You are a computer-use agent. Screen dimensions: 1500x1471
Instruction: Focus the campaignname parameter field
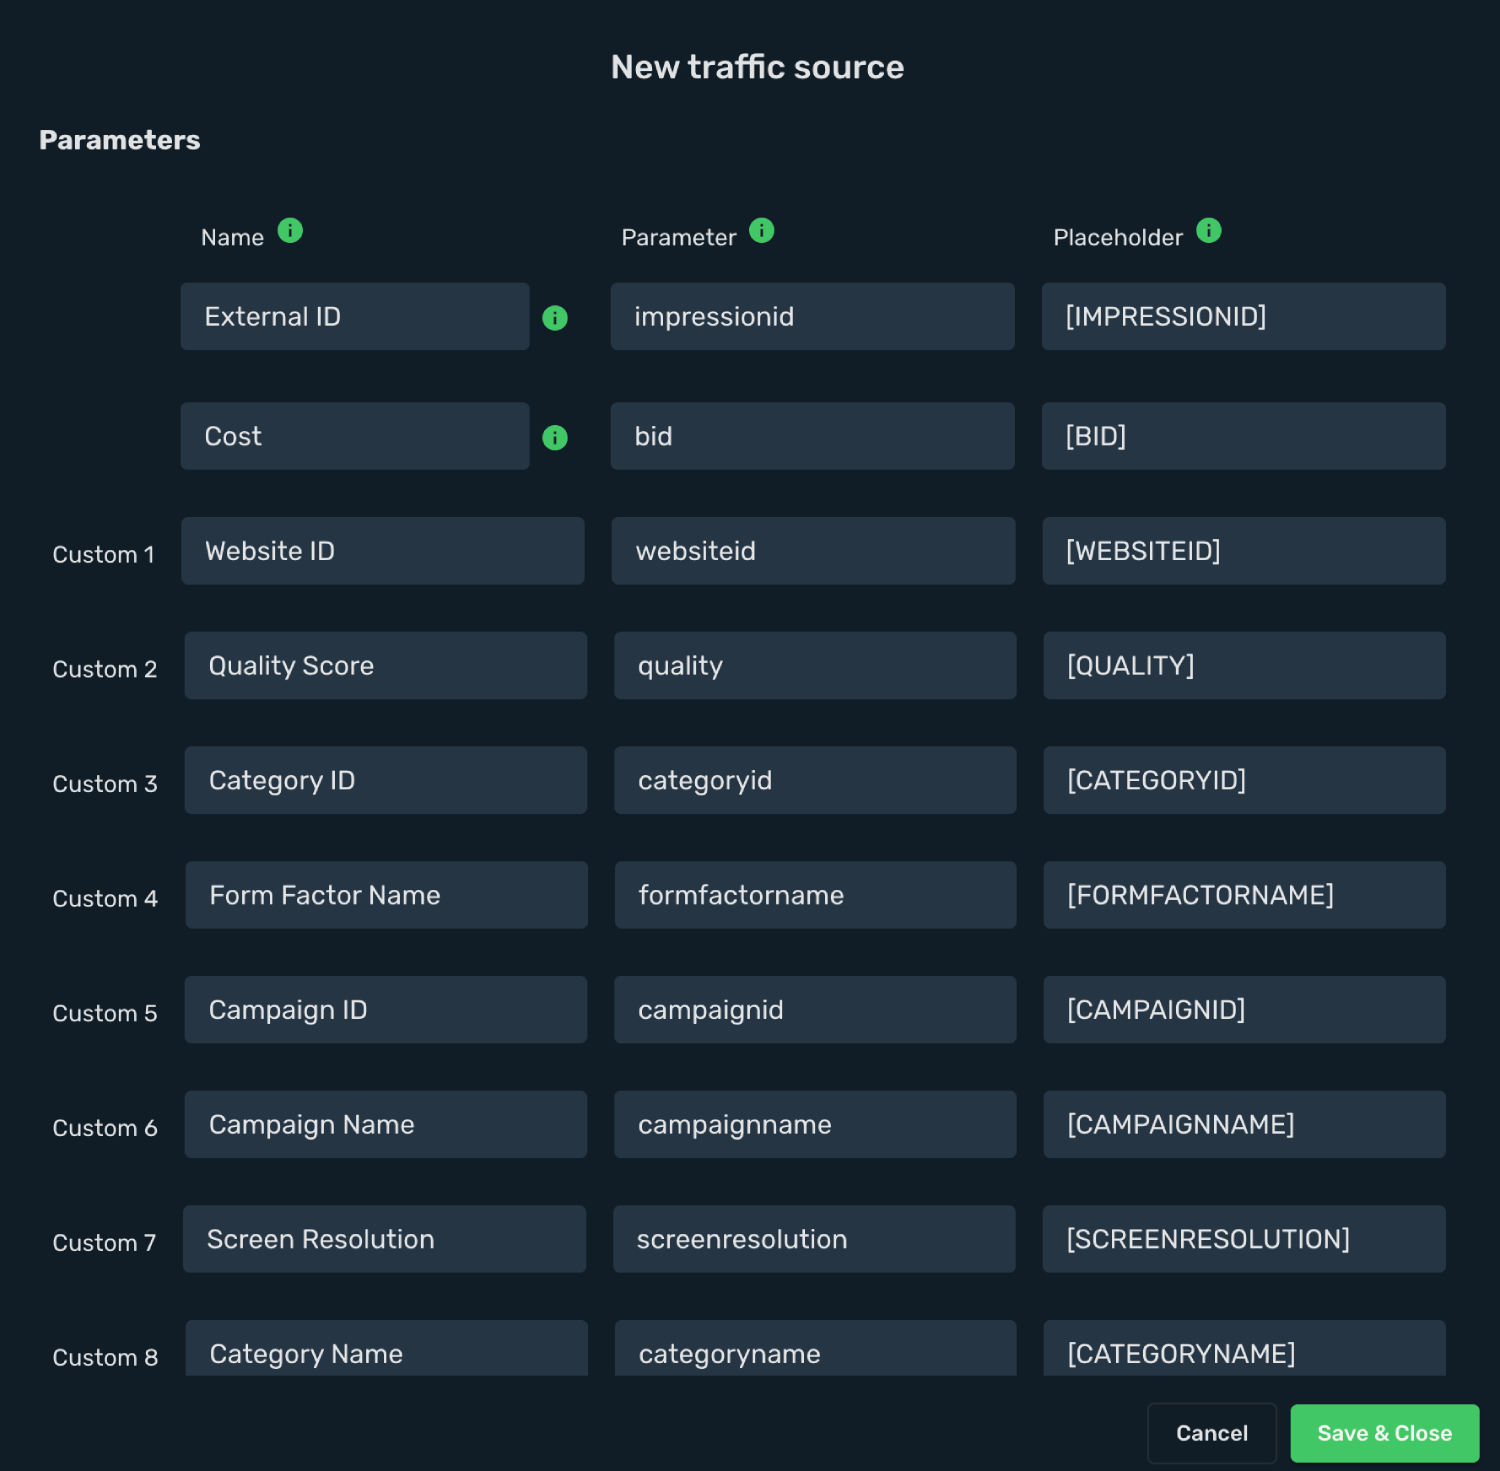pos(816,1125)
